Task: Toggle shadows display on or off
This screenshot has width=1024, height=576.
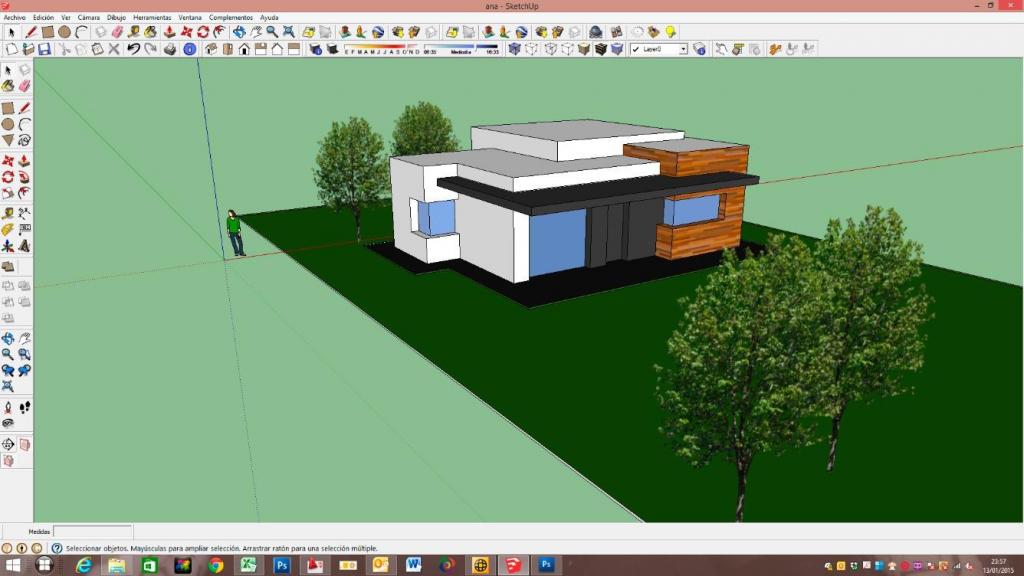Action: pyautogui.click(x=316, y=49)
